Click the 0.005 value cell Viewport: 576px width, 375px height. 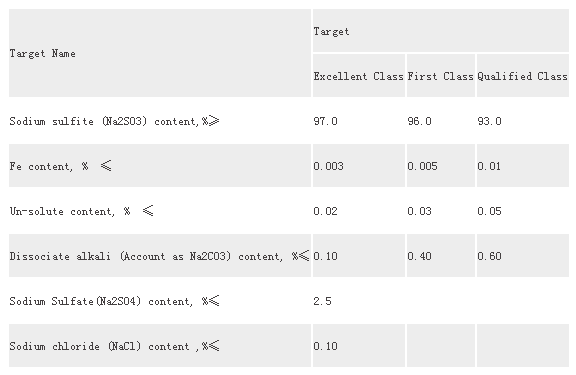(441, 166)
